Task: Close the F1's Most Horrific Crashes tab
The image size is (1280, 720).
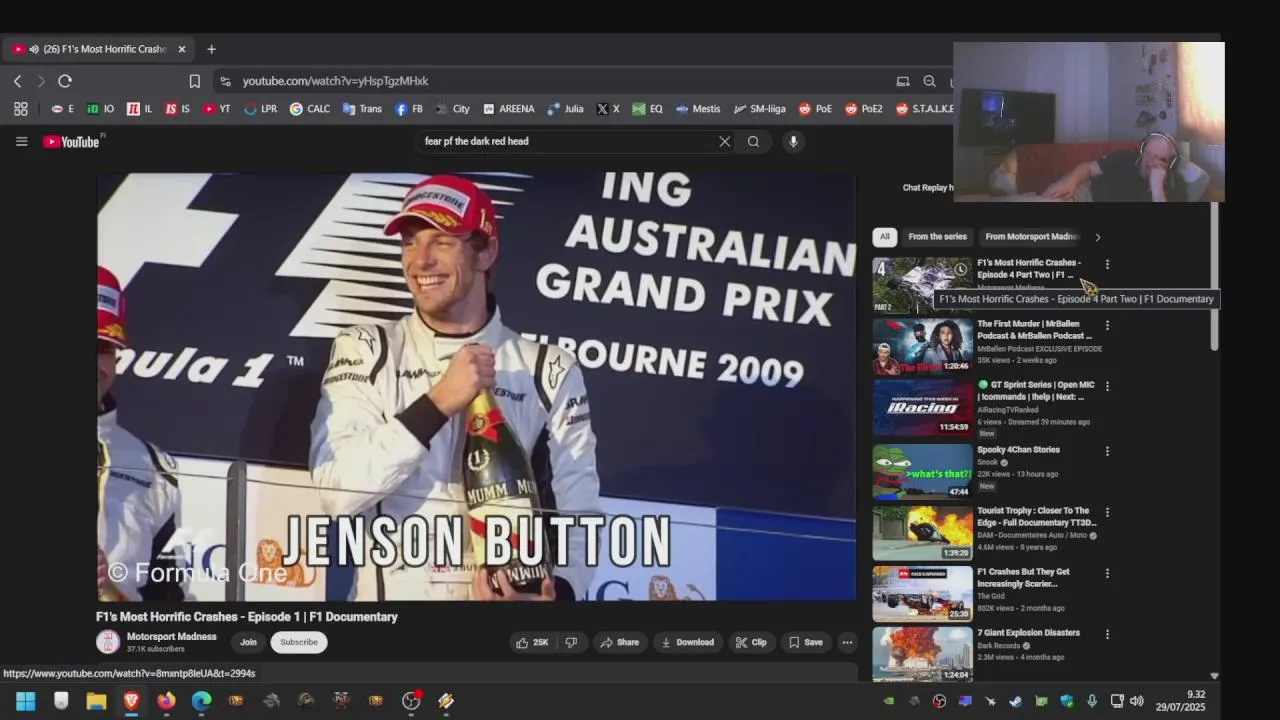Action: [182, 49]
